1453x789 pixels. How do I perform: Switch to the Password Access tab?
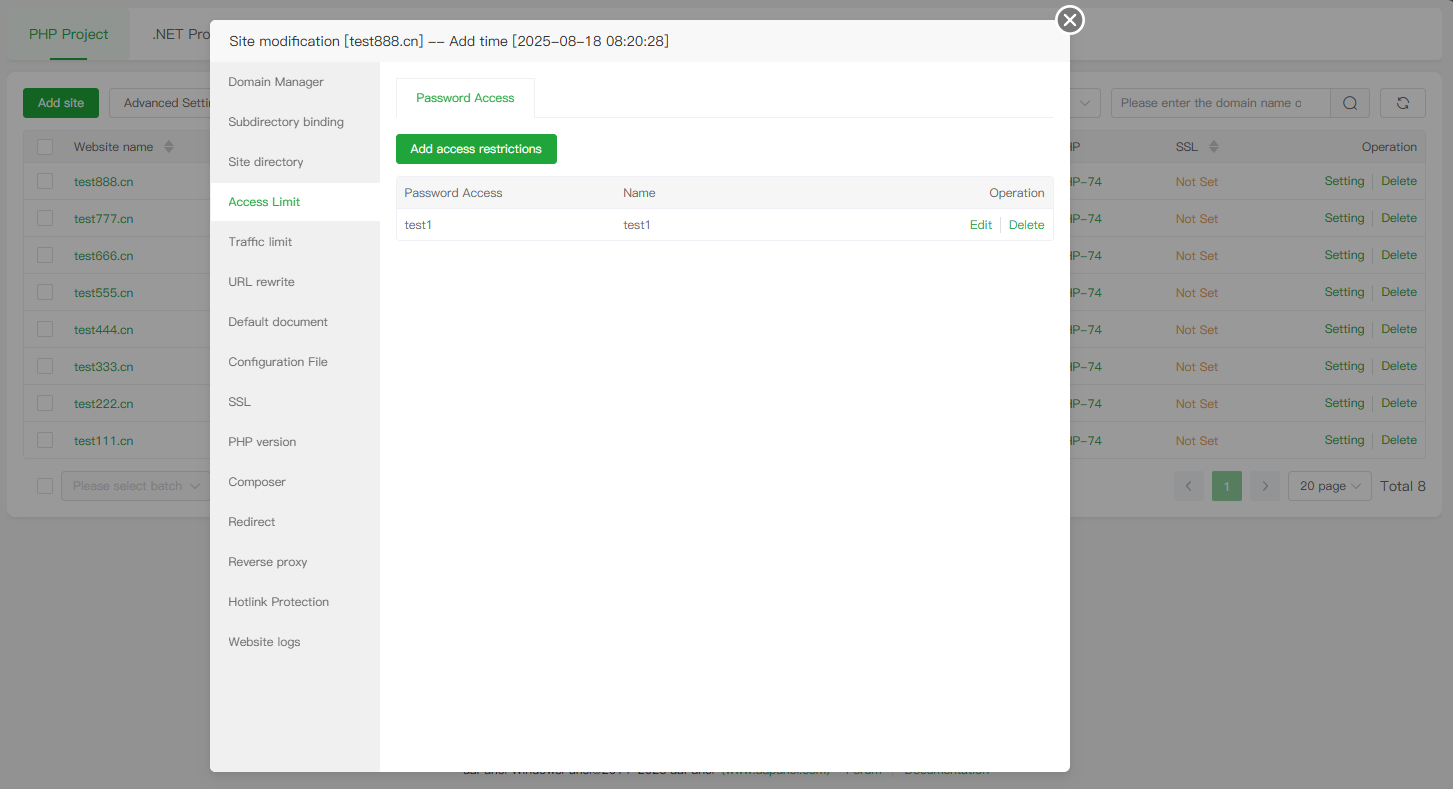point(465,98)
